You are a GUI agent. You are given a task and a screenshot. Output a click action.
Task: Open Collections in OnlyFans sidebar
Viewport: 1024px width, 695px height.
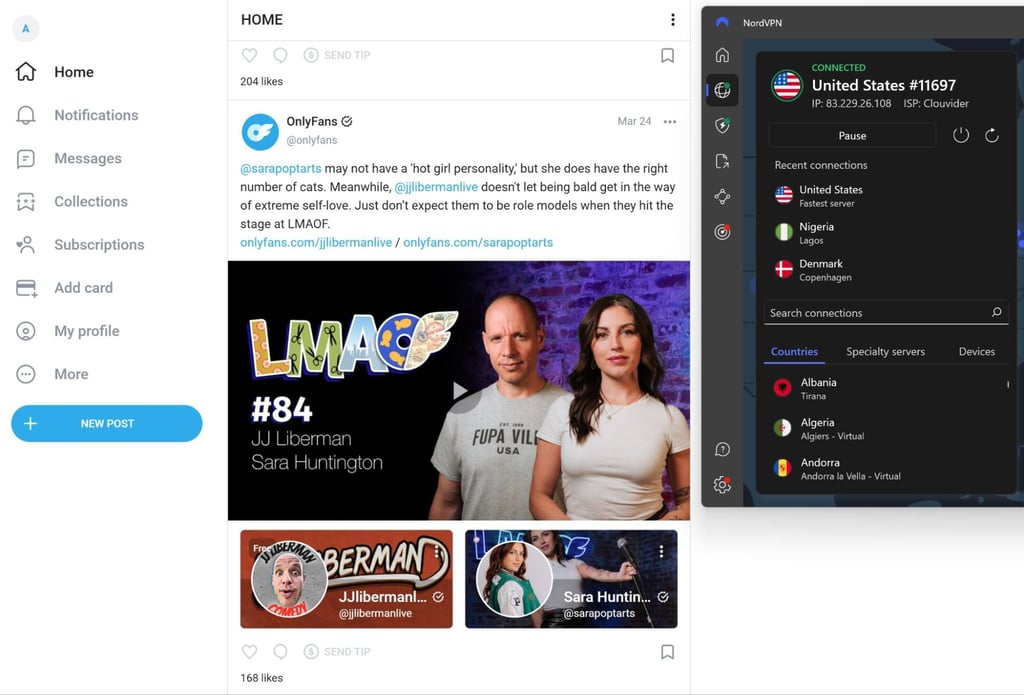(72, 201)
